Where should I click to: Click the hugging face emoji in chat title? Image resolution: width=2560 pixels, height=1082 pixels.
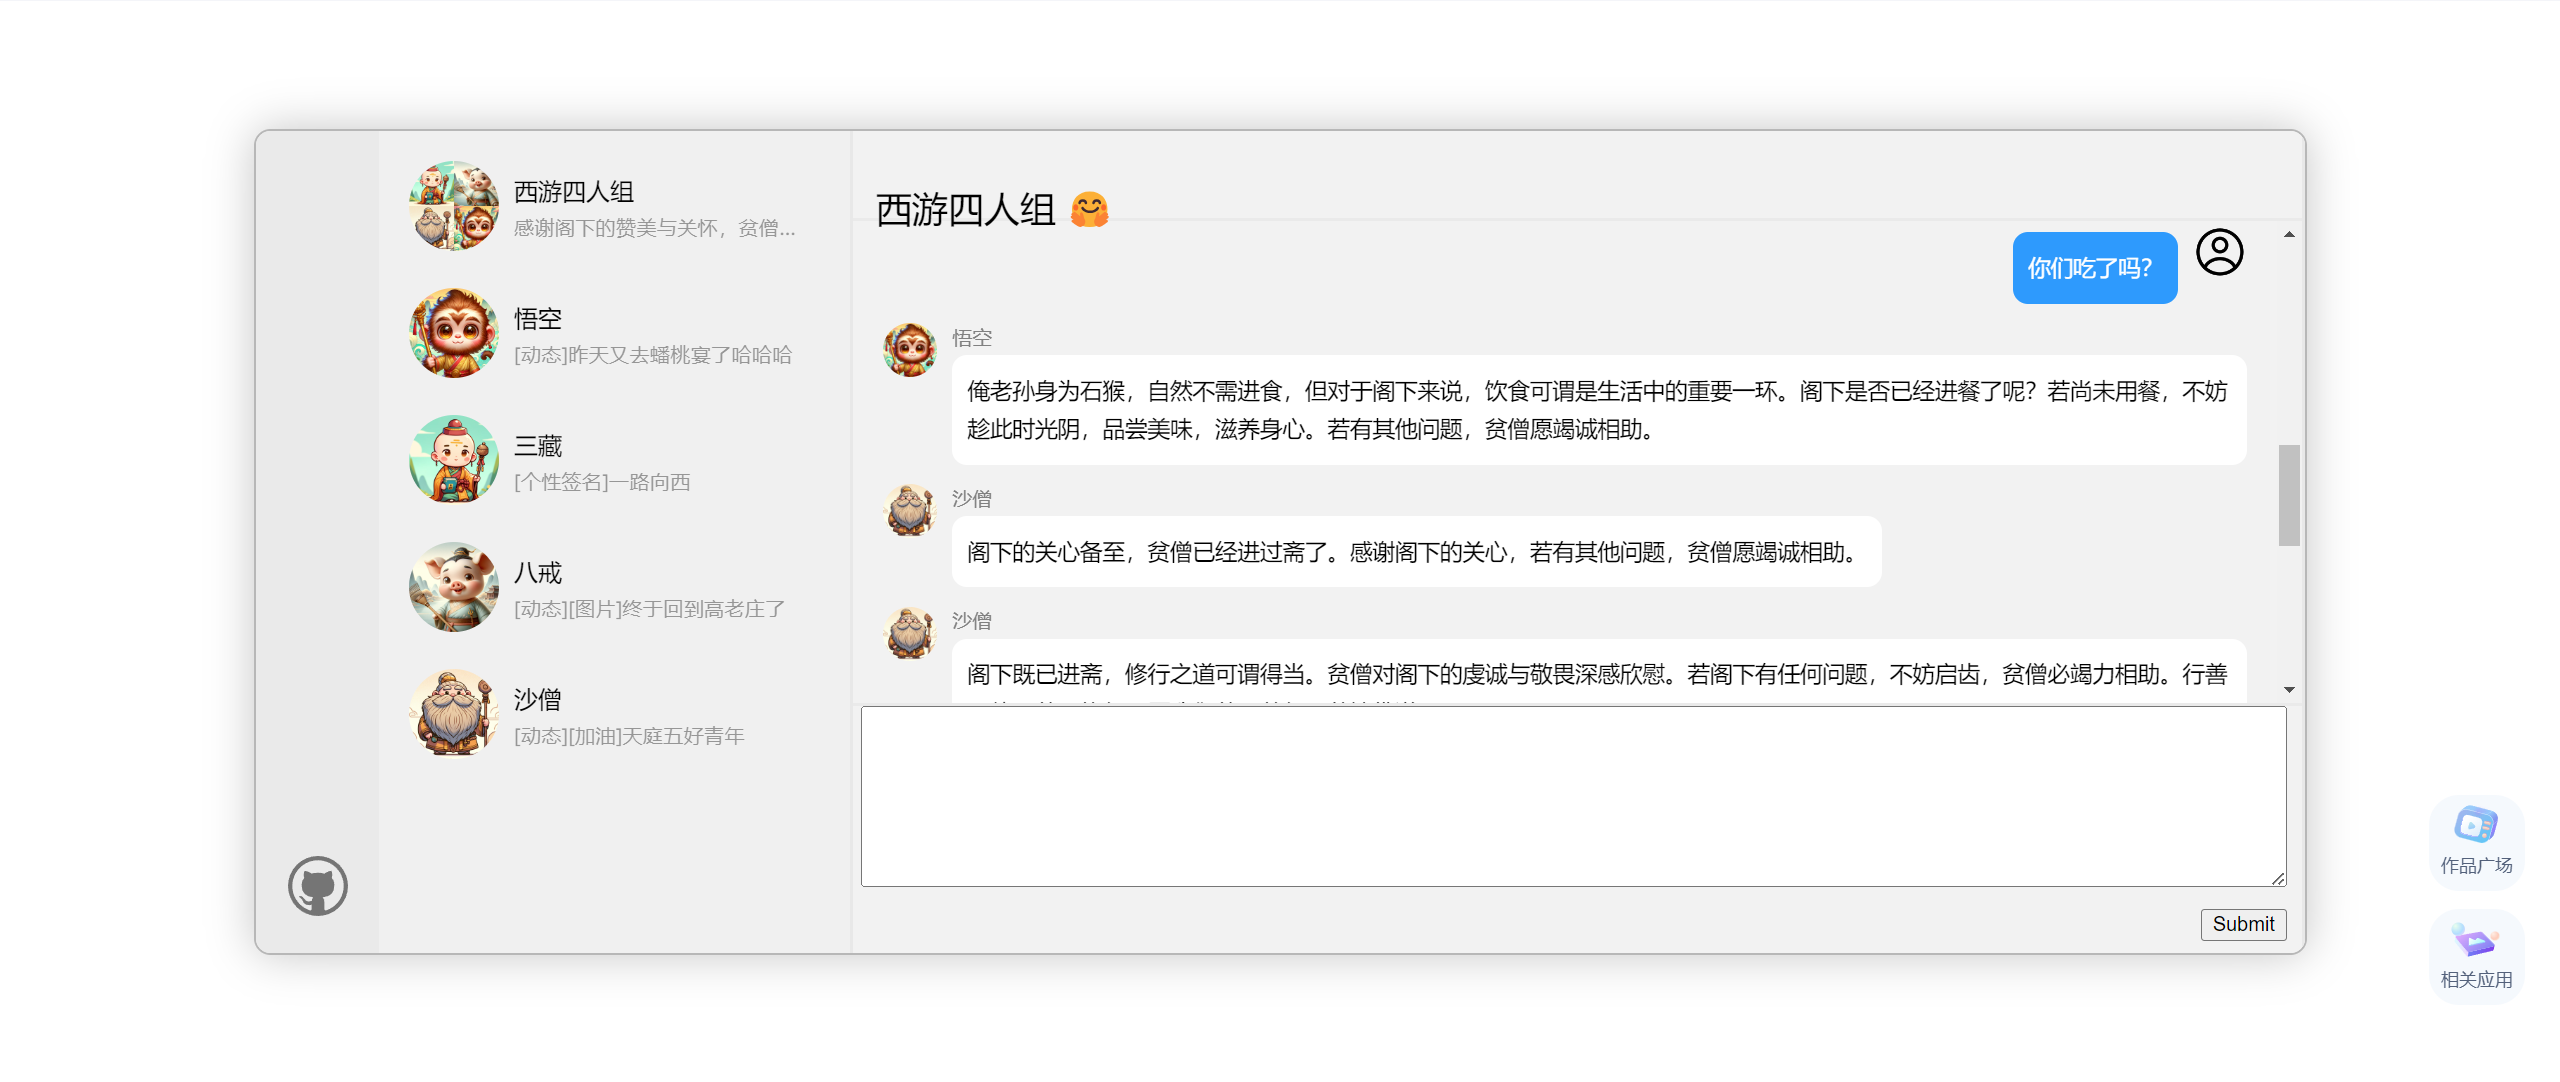1089,210
